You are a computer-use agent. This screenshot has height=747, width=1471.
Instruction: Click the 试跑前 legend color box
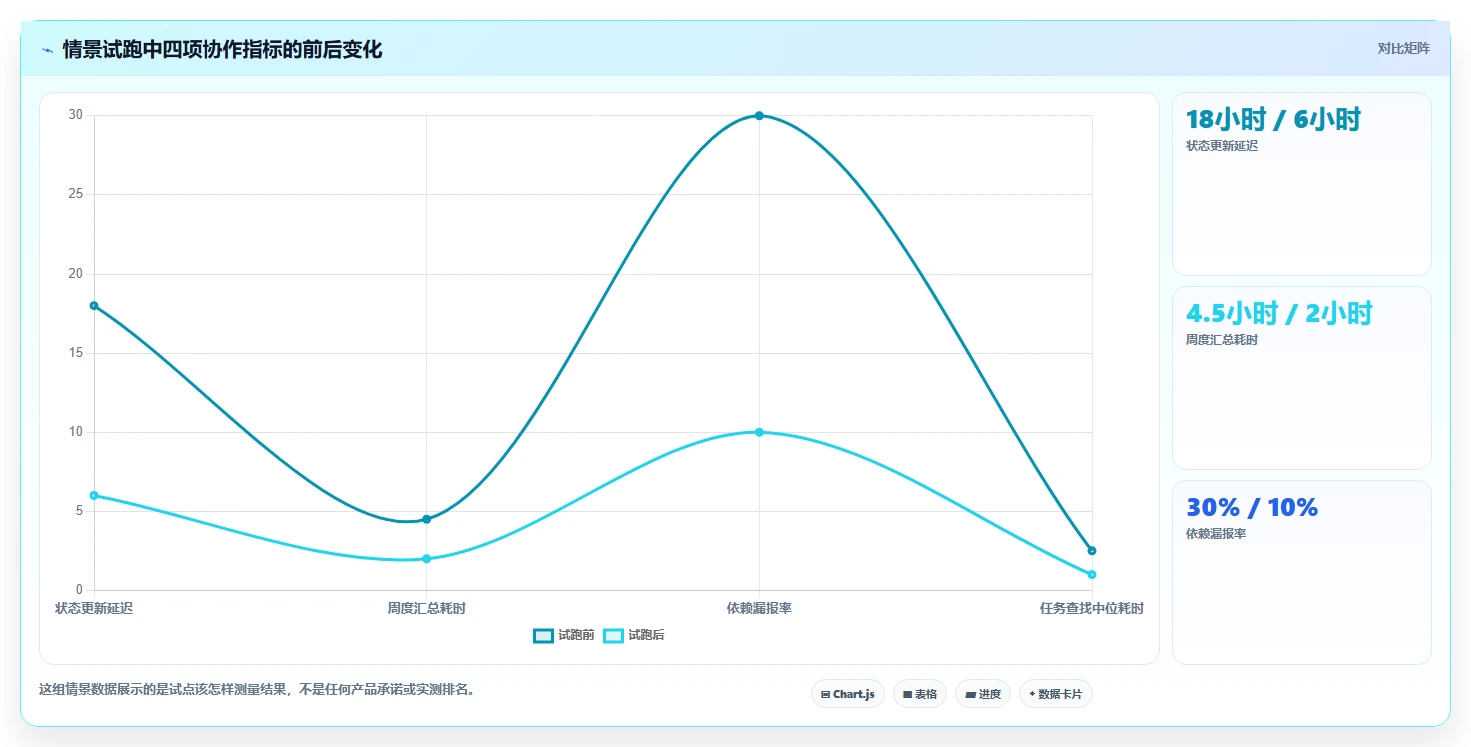click(543, 635)
